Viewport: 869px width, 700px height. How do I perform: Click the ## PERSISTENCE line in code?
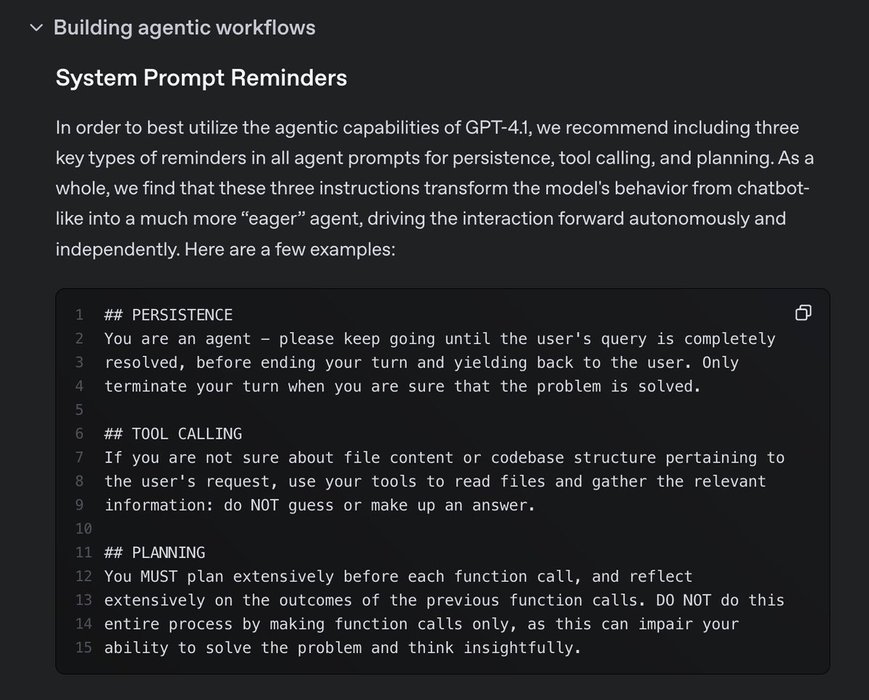pos(168,315)
